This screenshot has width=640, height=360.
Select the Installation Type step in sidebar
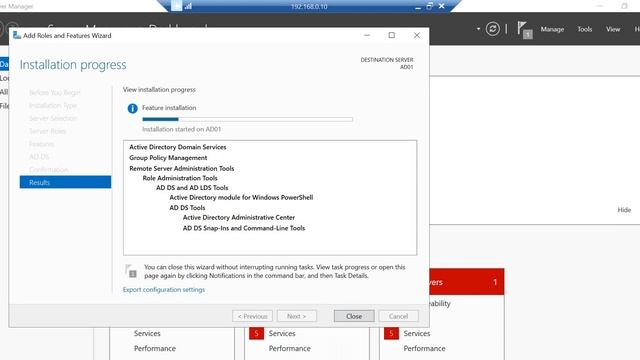53,105
